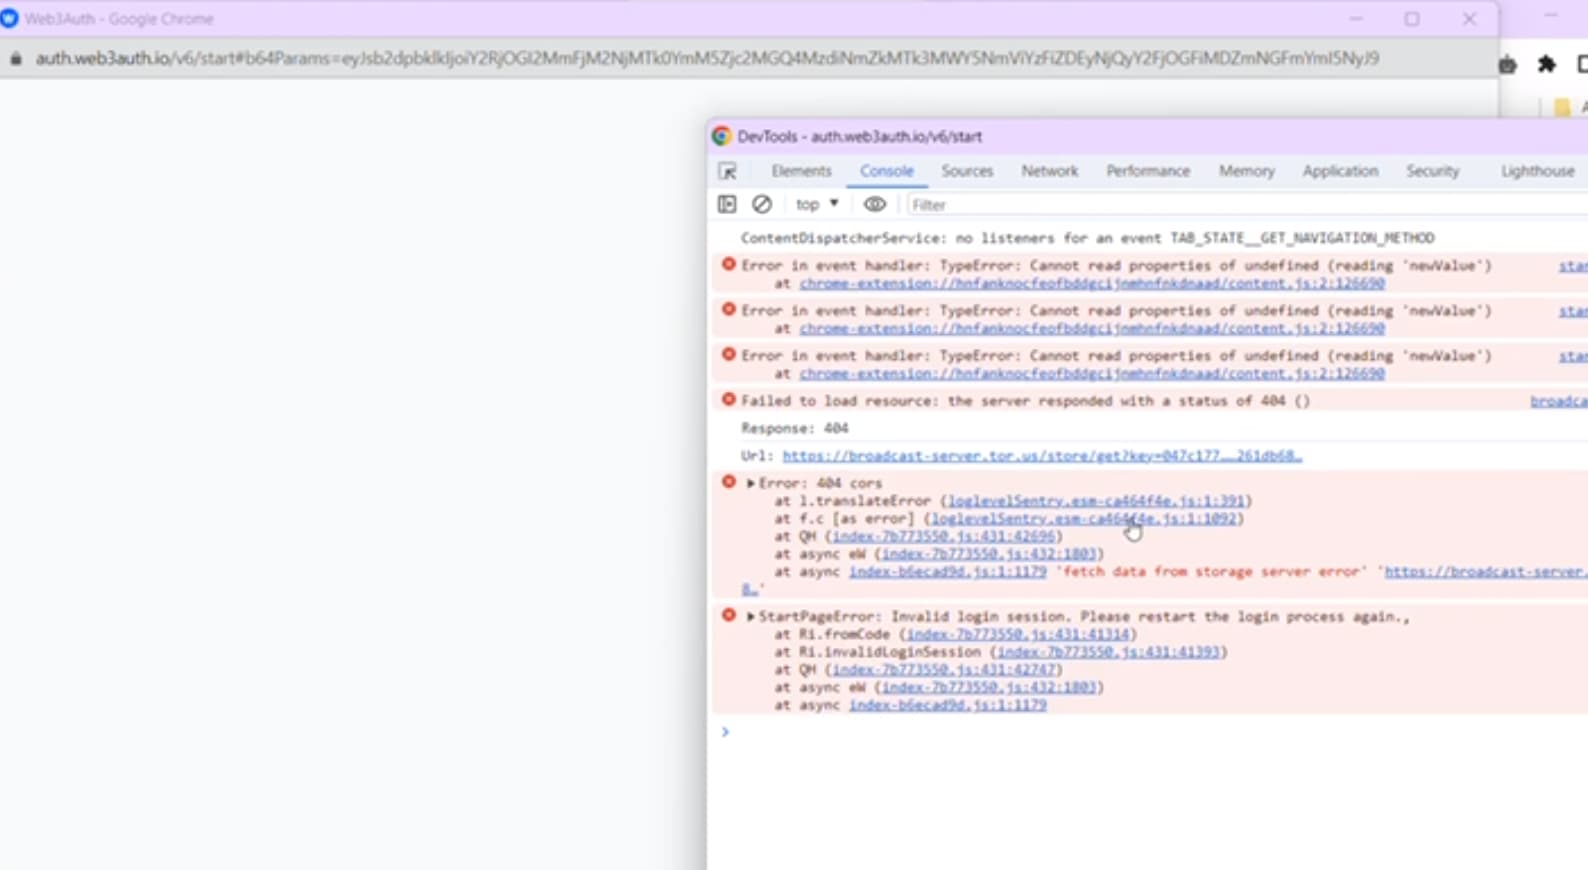Select the Console tab
Screen dimensions: 1588x870
887,171
